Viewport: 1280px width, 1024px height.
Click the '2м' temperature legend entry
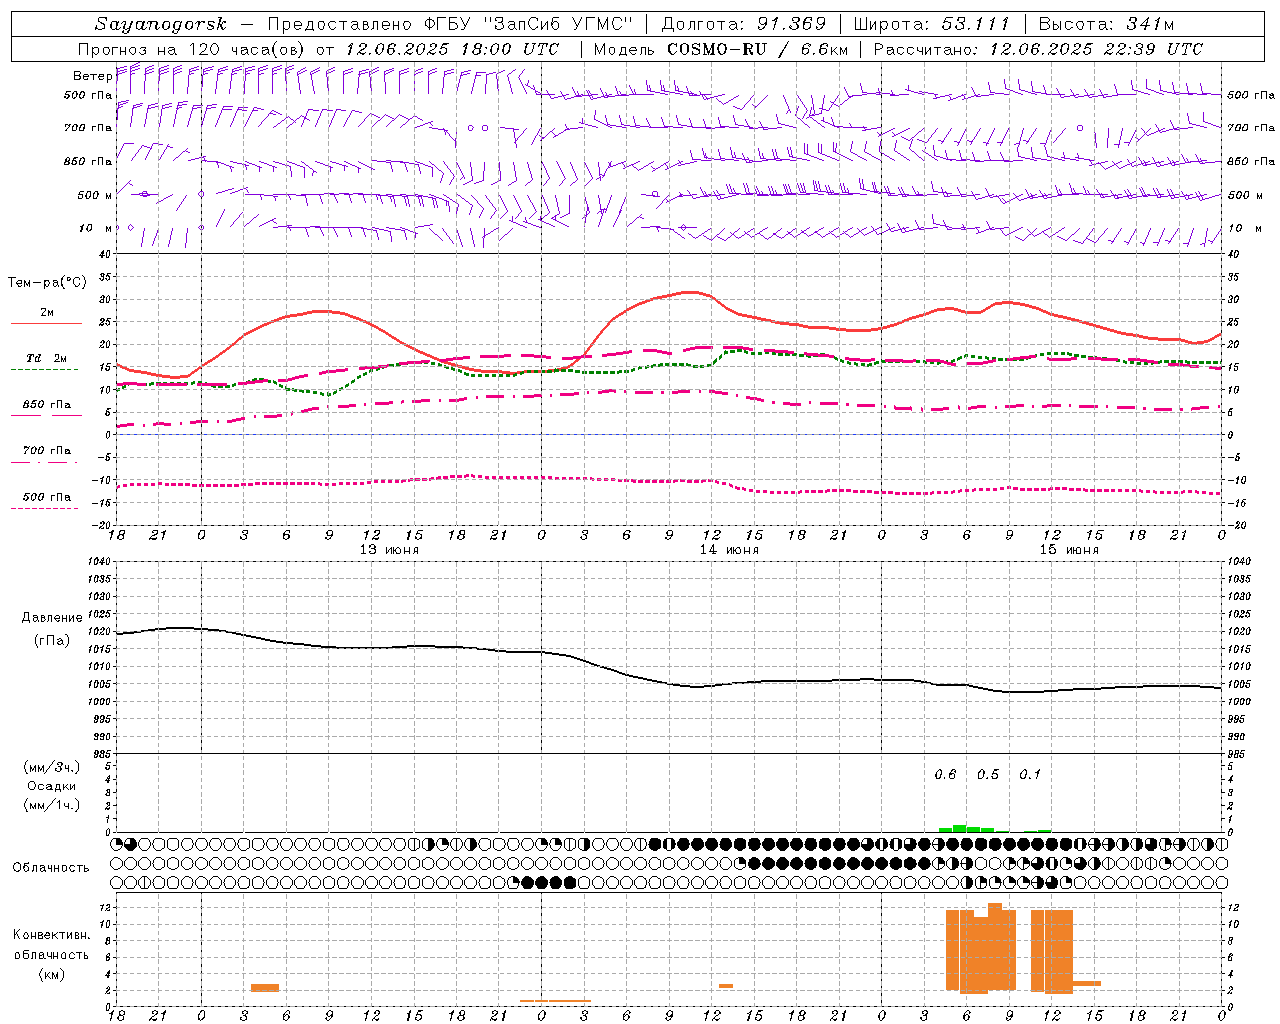47,313
